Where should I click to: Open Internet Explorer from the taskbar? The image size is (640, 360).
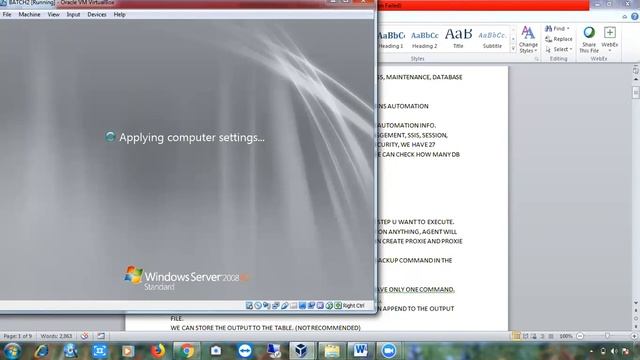click(x=41, y=351)
